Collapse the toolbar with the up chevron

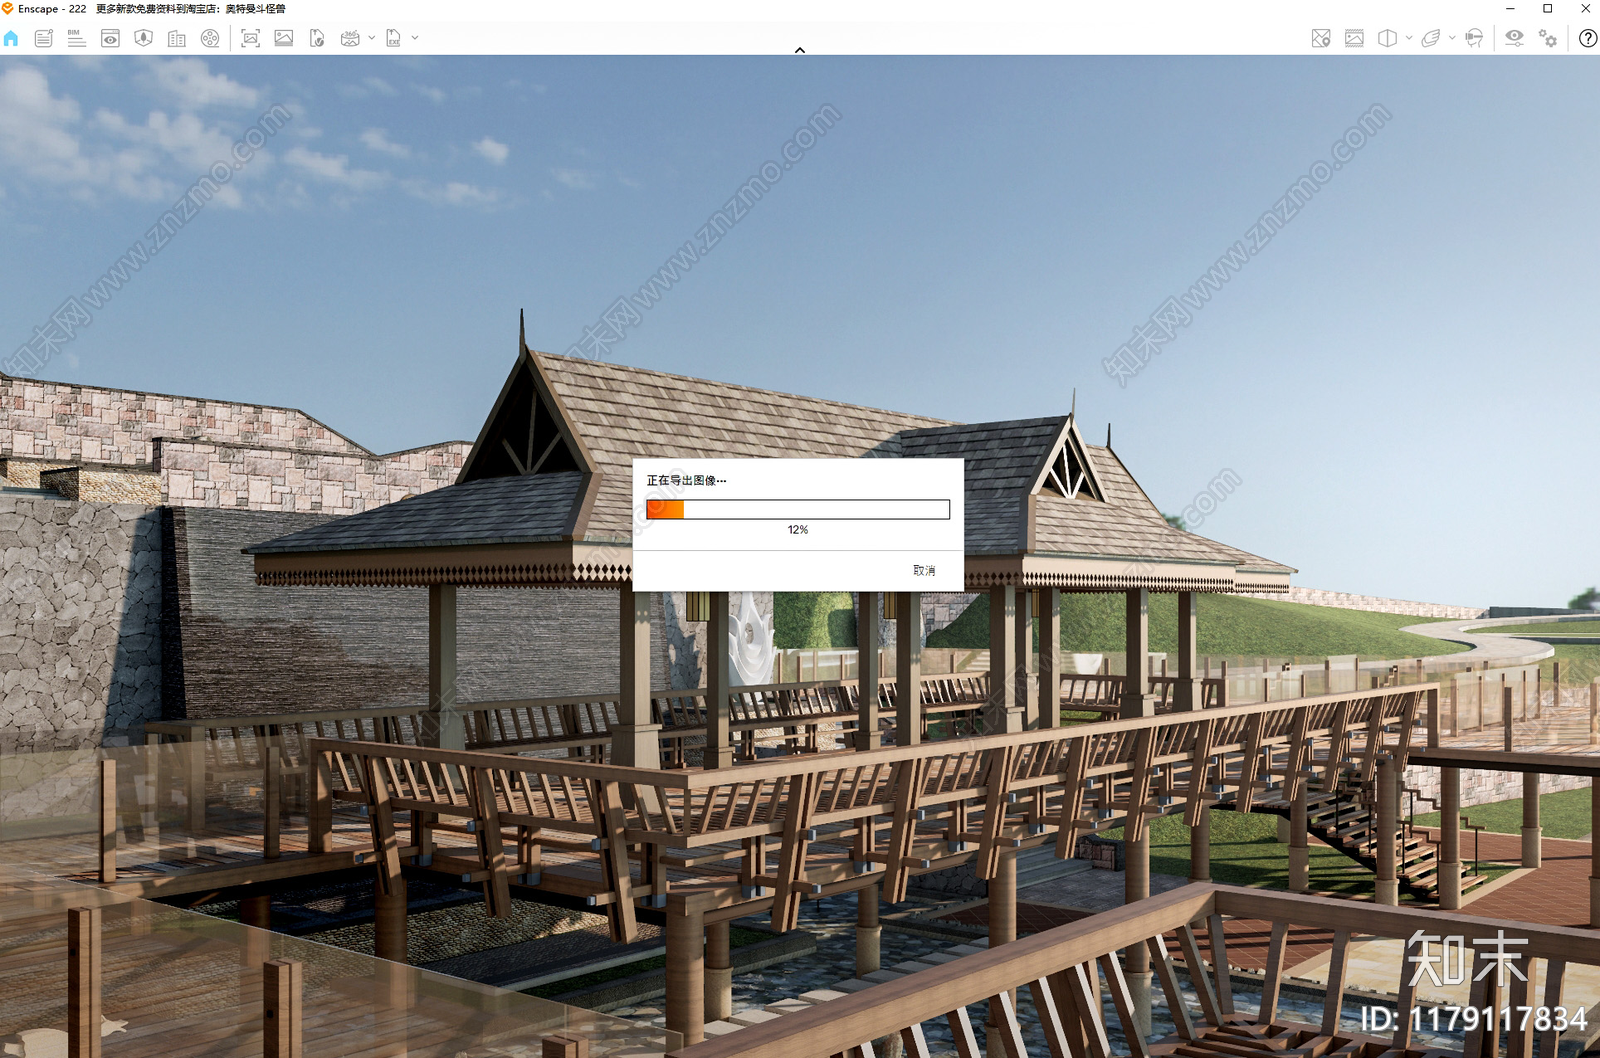pyautogui.click(x=800, y=50)
